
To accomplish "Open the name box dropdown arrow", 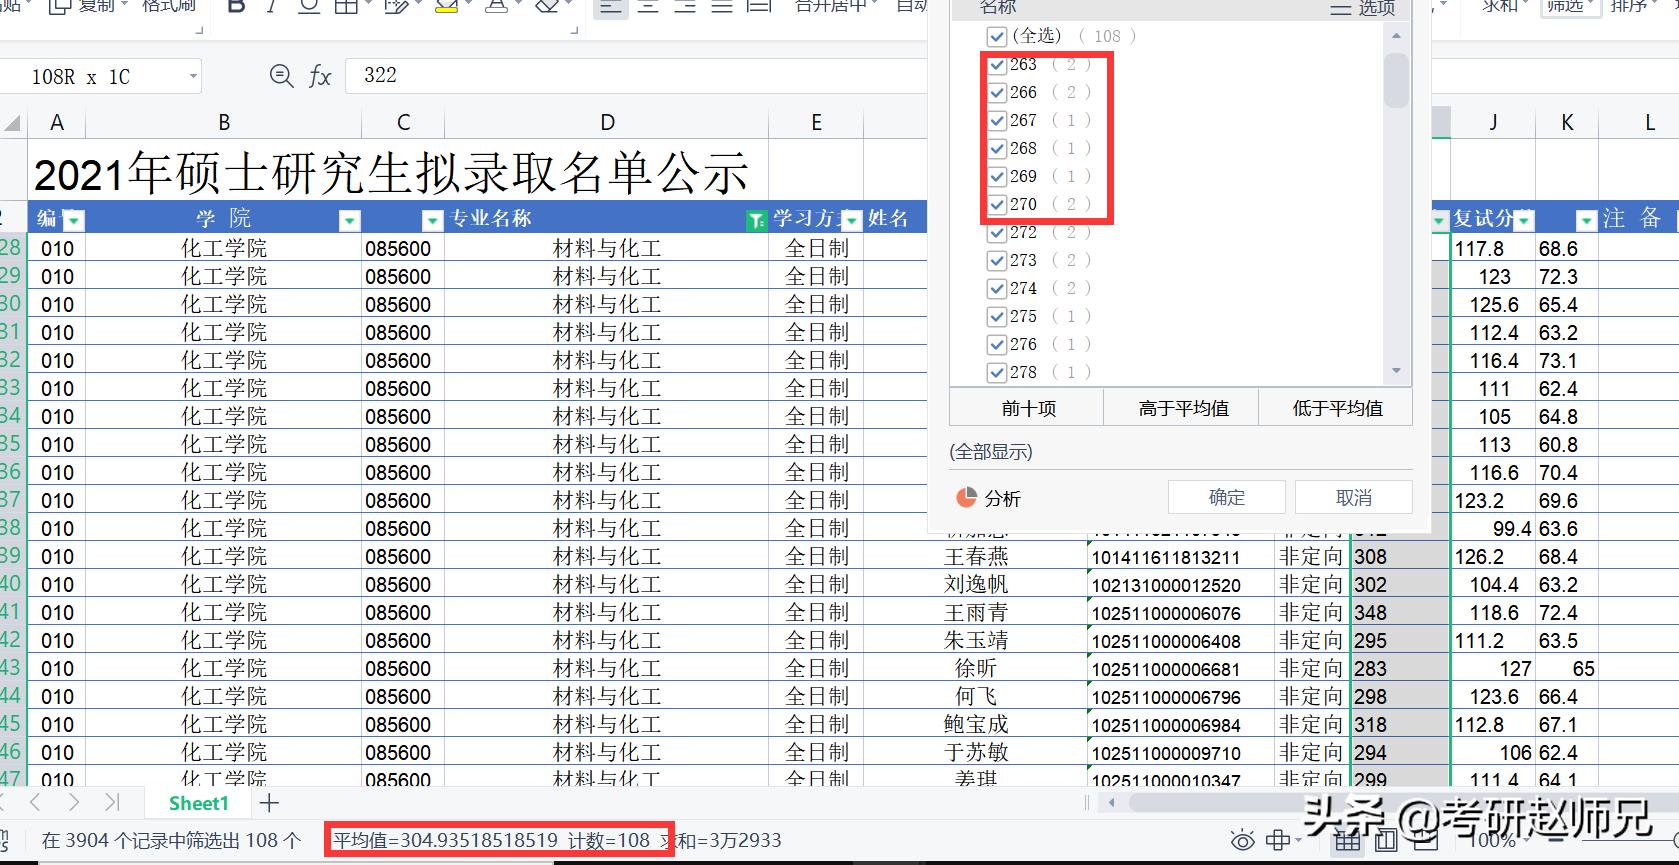I will (192, 77).
